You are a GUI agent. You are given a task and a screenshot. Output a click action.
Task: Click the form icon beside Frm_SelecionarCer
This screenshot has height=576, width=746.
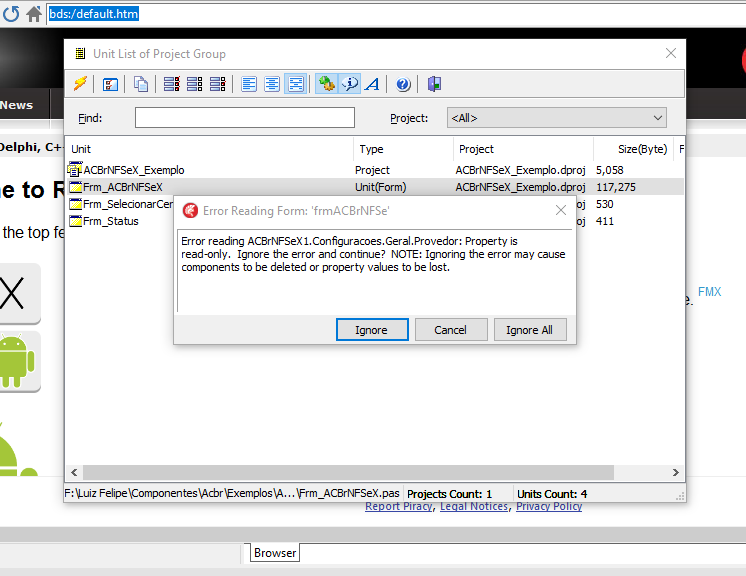click(x=75, y=204)
